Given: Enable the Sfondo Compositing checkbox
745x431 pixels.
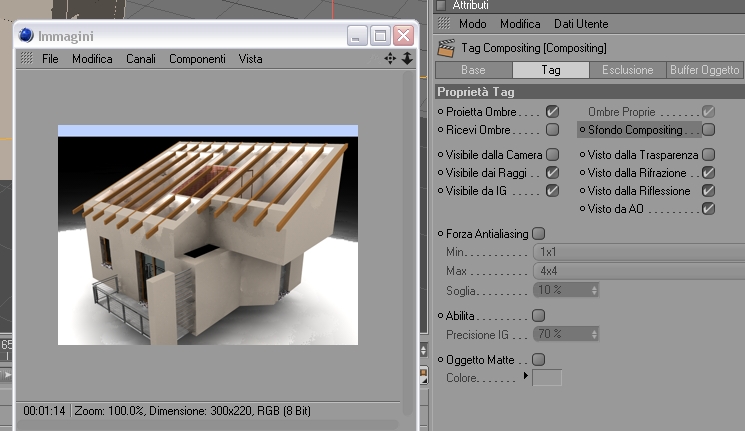Looking at the screenshot, I should point(708,129).
